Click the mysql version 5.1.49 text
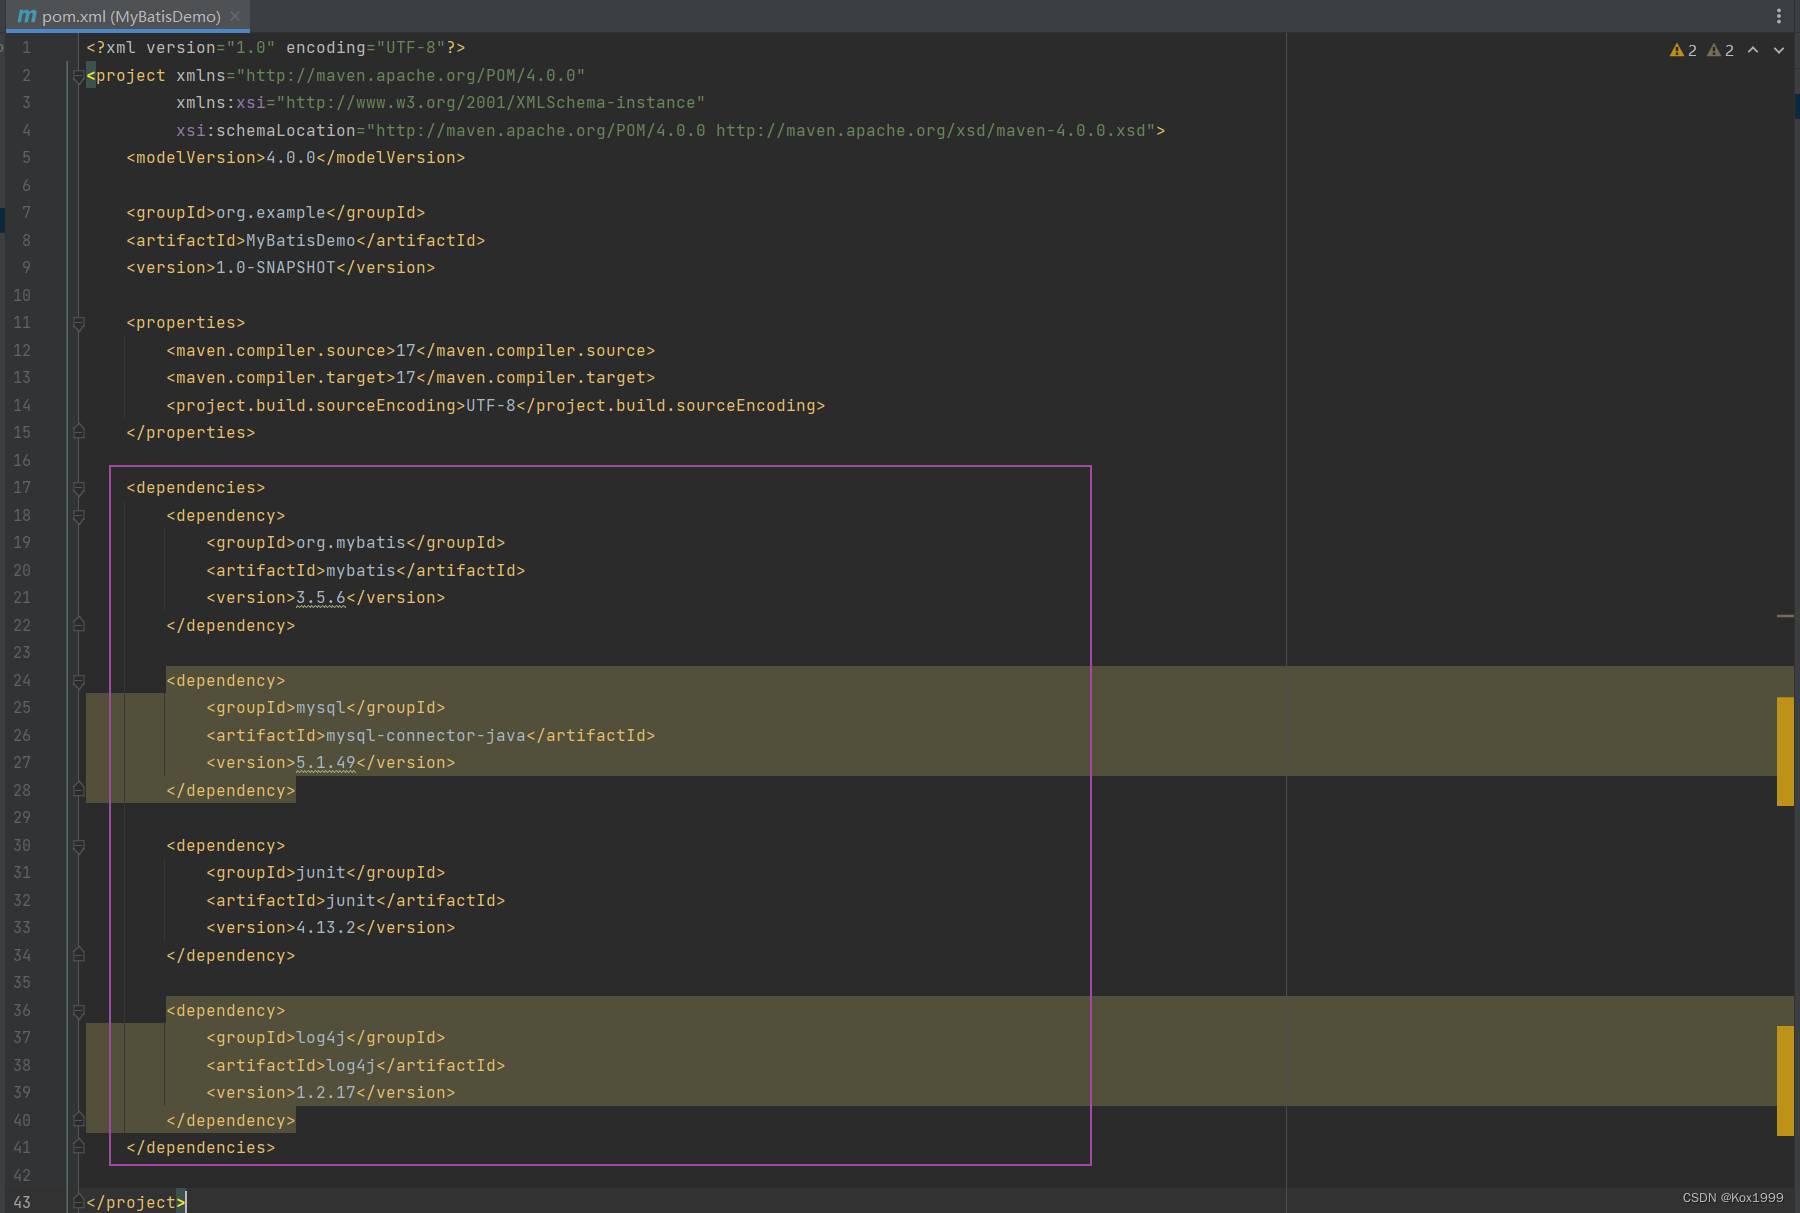 tap(326, 763)
